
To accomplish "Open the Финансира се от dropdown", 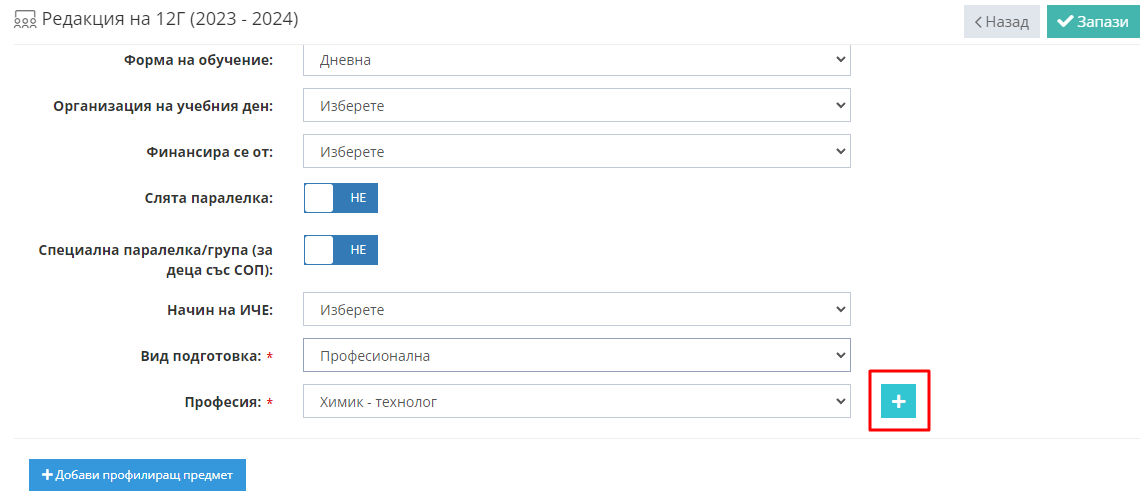I will point(577,152).
